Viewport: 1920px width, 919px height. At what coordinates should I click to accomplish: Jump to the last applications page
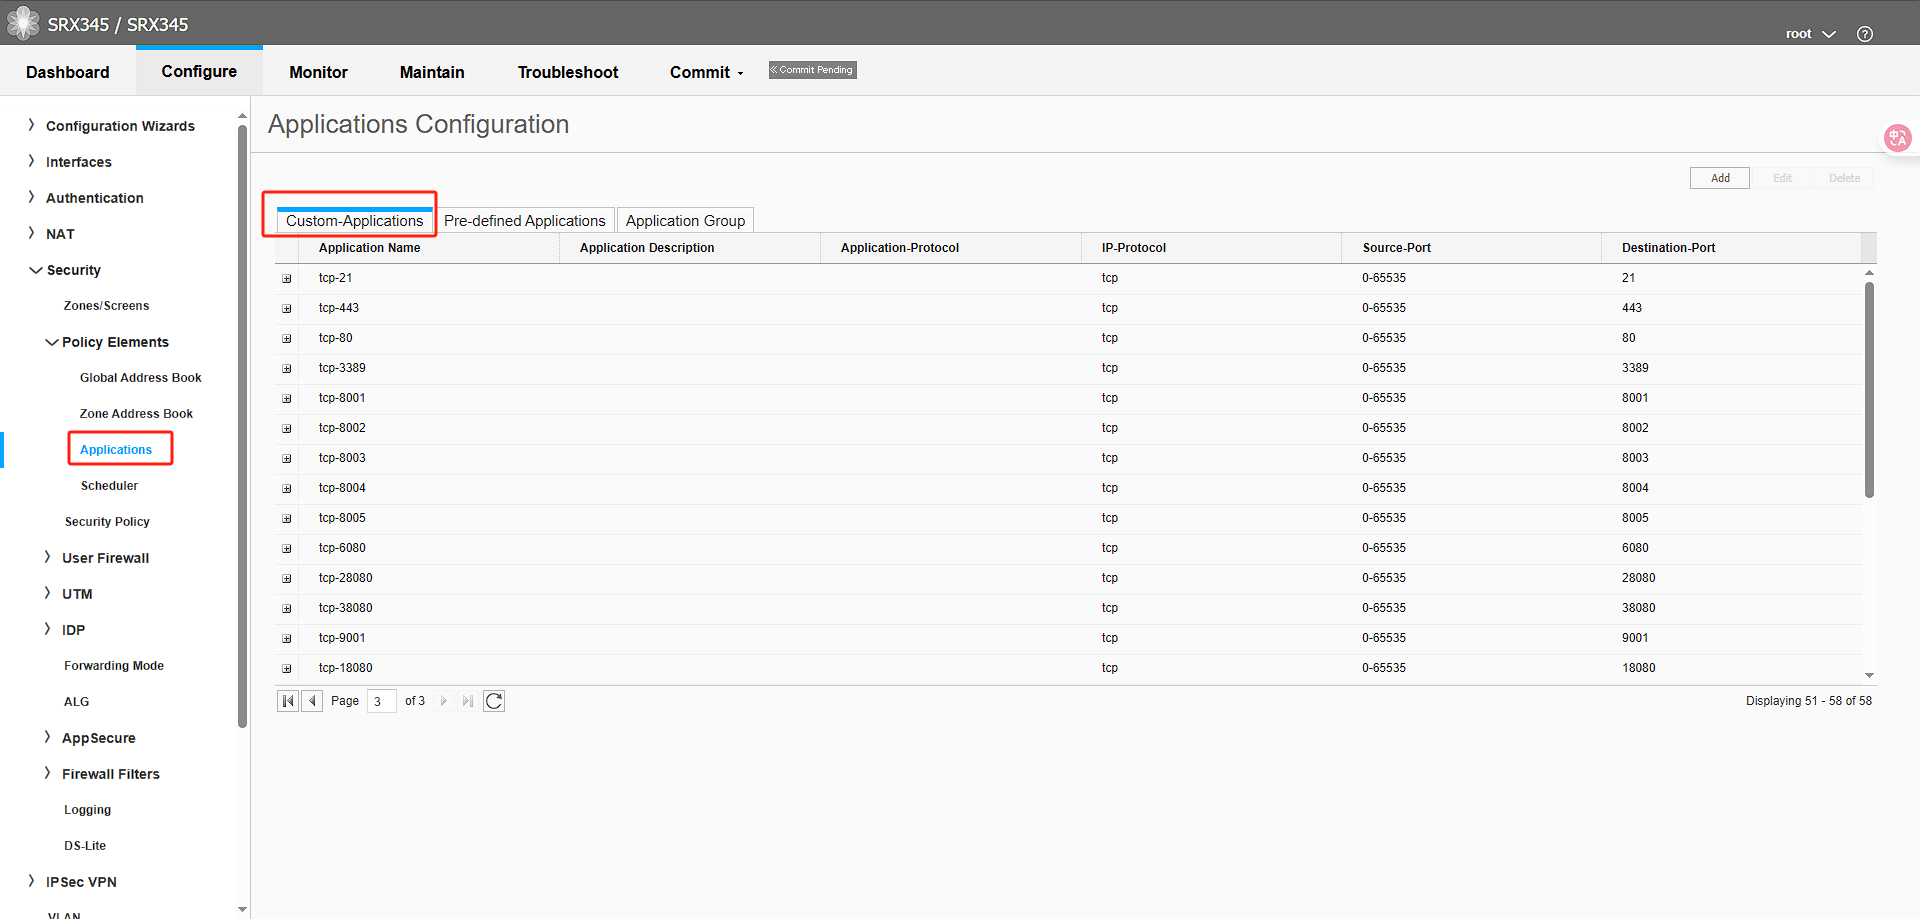coord(467,700)
